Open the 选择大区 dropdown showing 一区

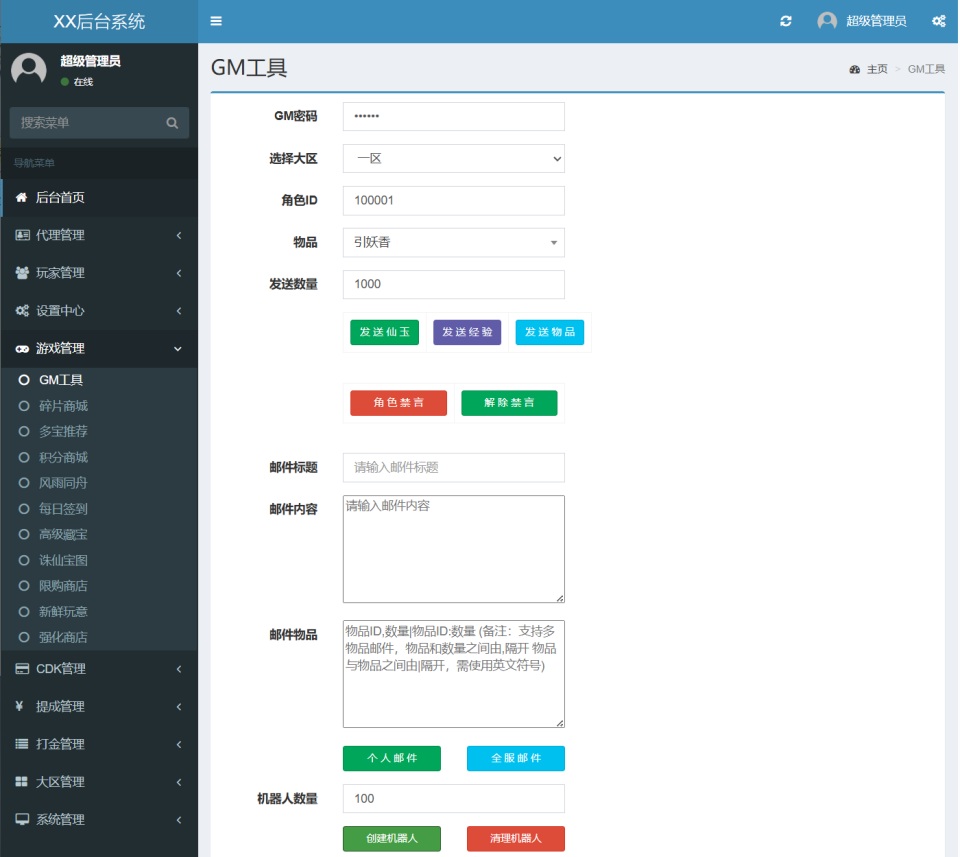453,158
